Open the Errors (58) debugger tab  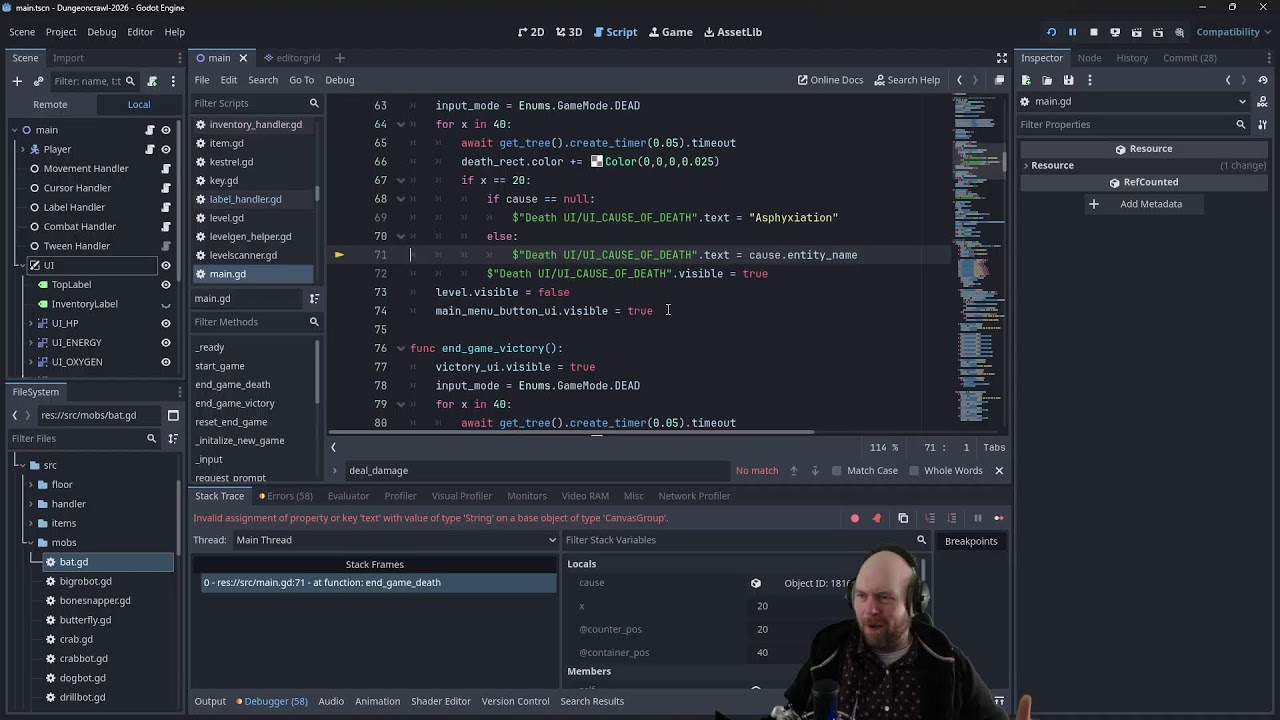286,496
